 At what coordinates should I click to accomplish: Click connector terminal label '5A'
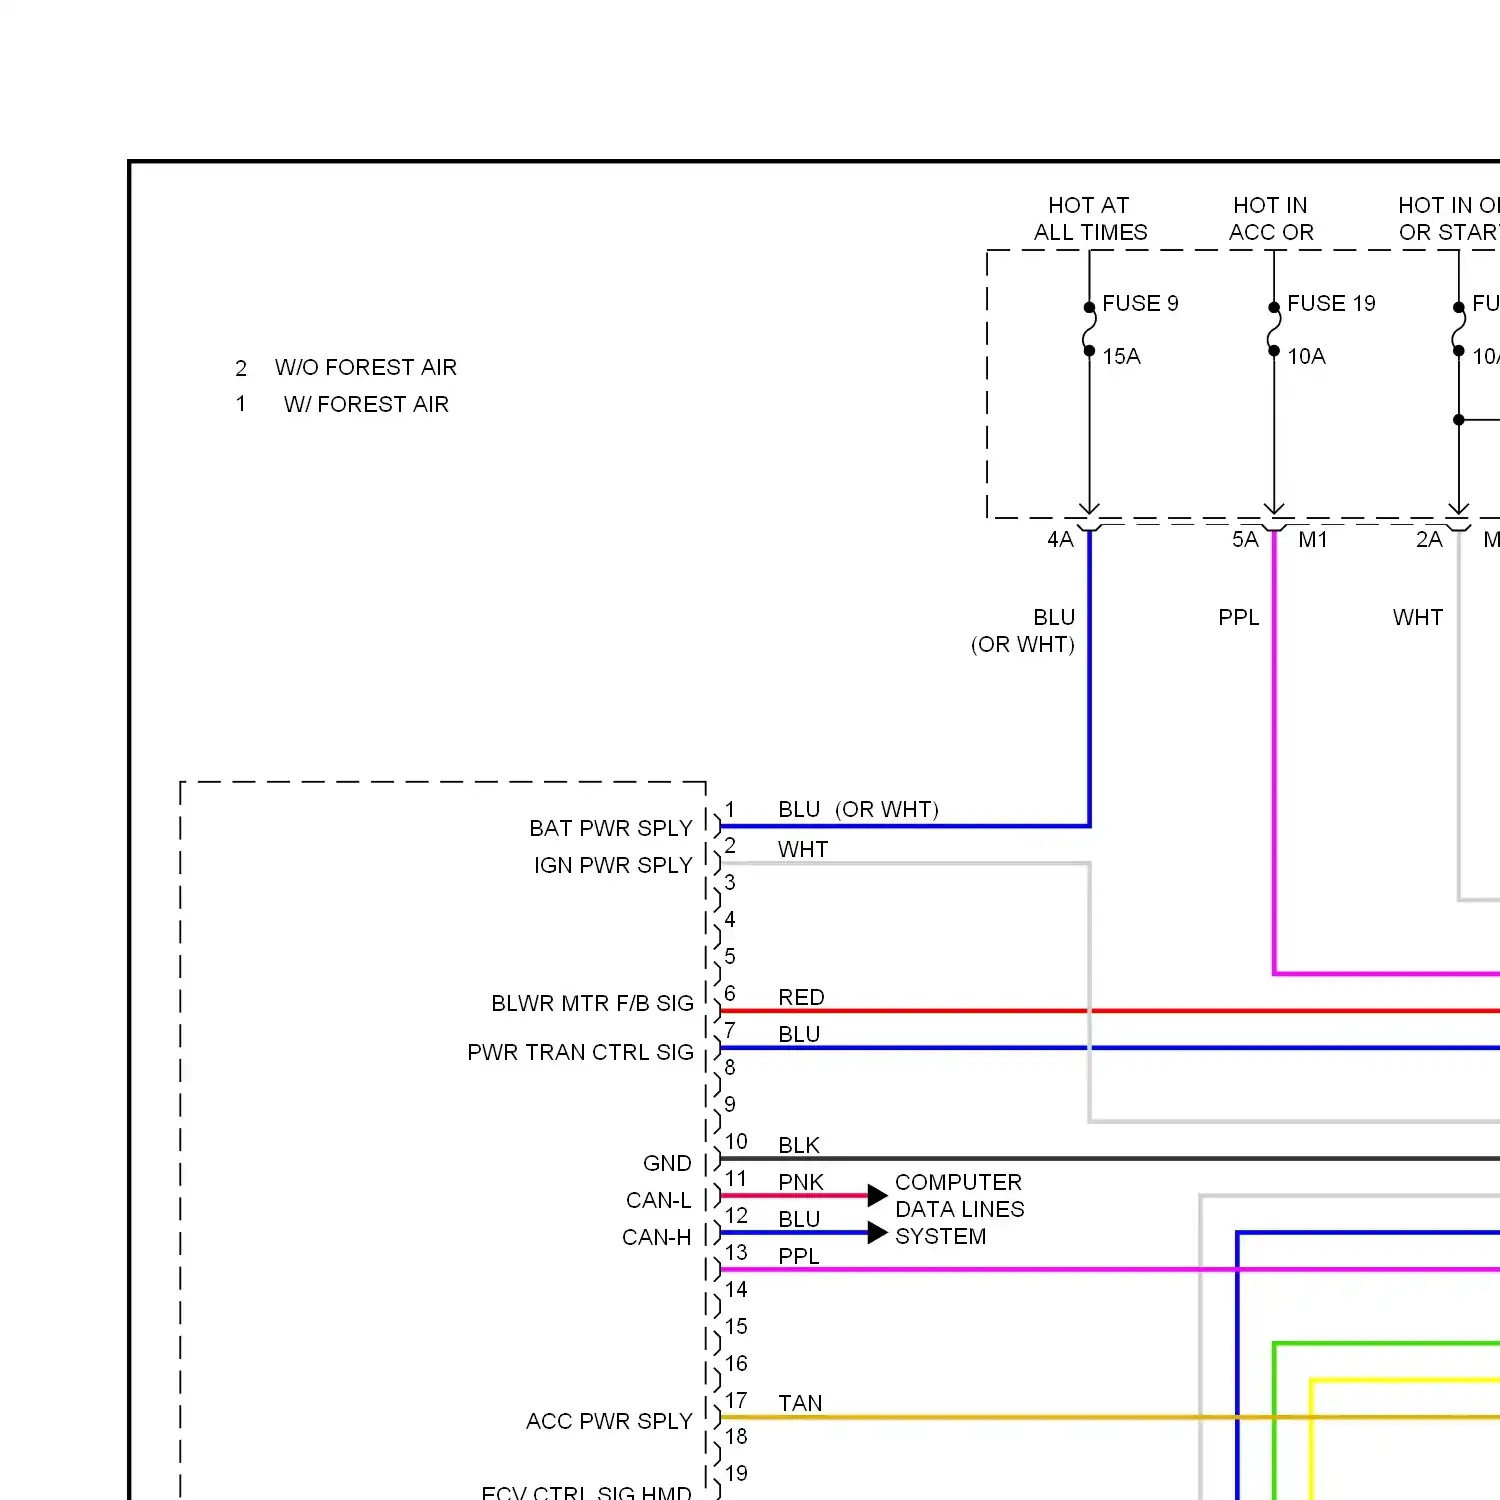coord(1245,539)
